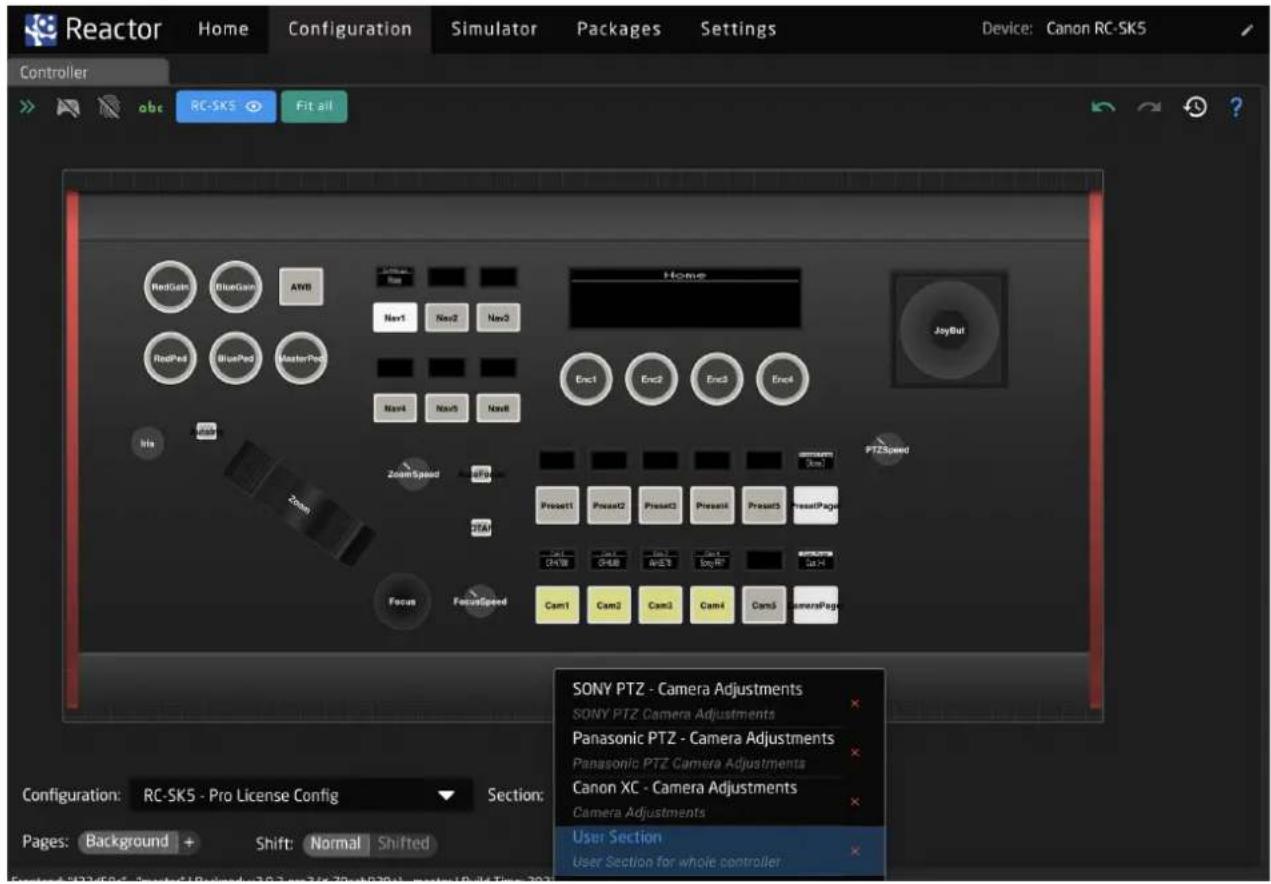Select the ZoomSpeed knob
1271x884 pixels.
[412, 474]
